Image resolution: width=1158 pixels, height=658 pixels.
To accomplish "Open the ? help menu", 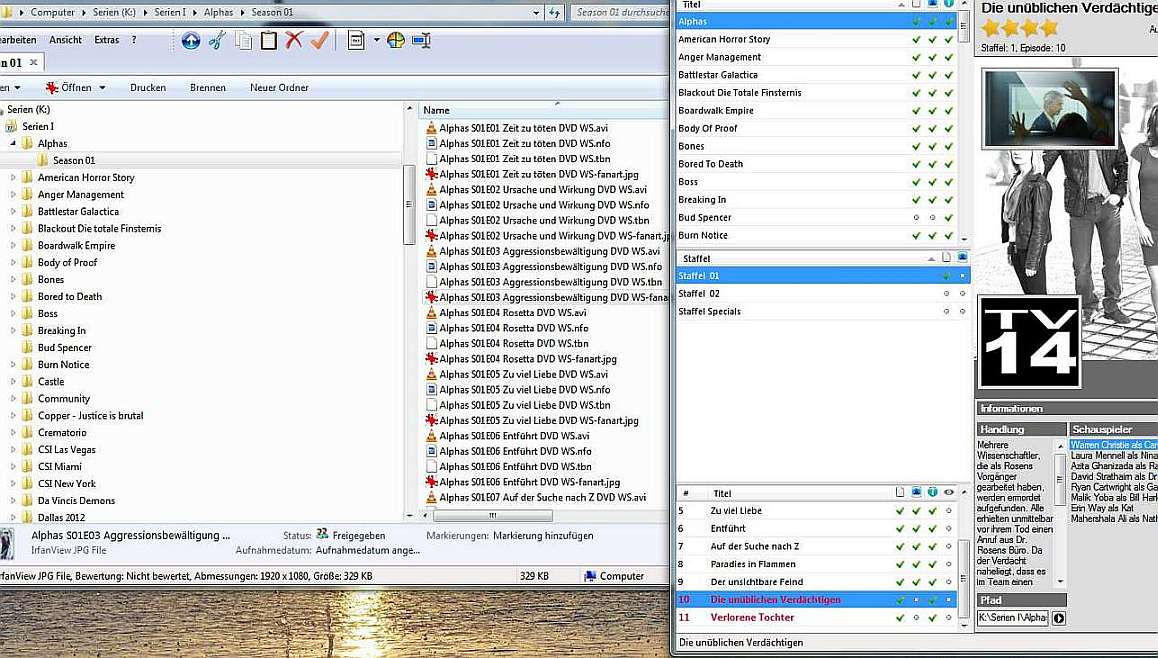I will (x=134, y=40).
